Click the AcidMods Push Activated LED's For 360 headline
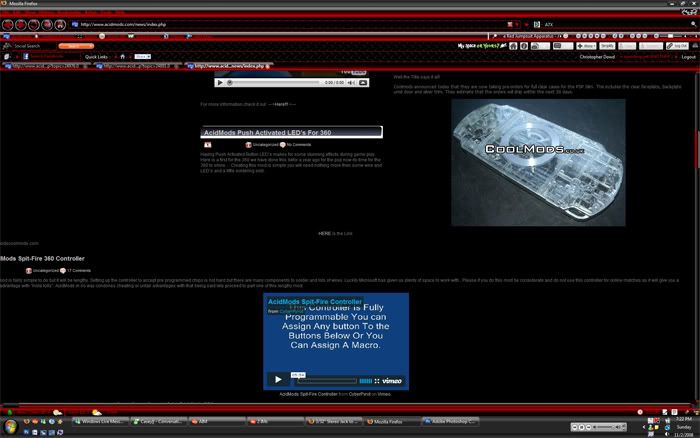The height and width of the screenshot is (438, 700). [267, 133]
